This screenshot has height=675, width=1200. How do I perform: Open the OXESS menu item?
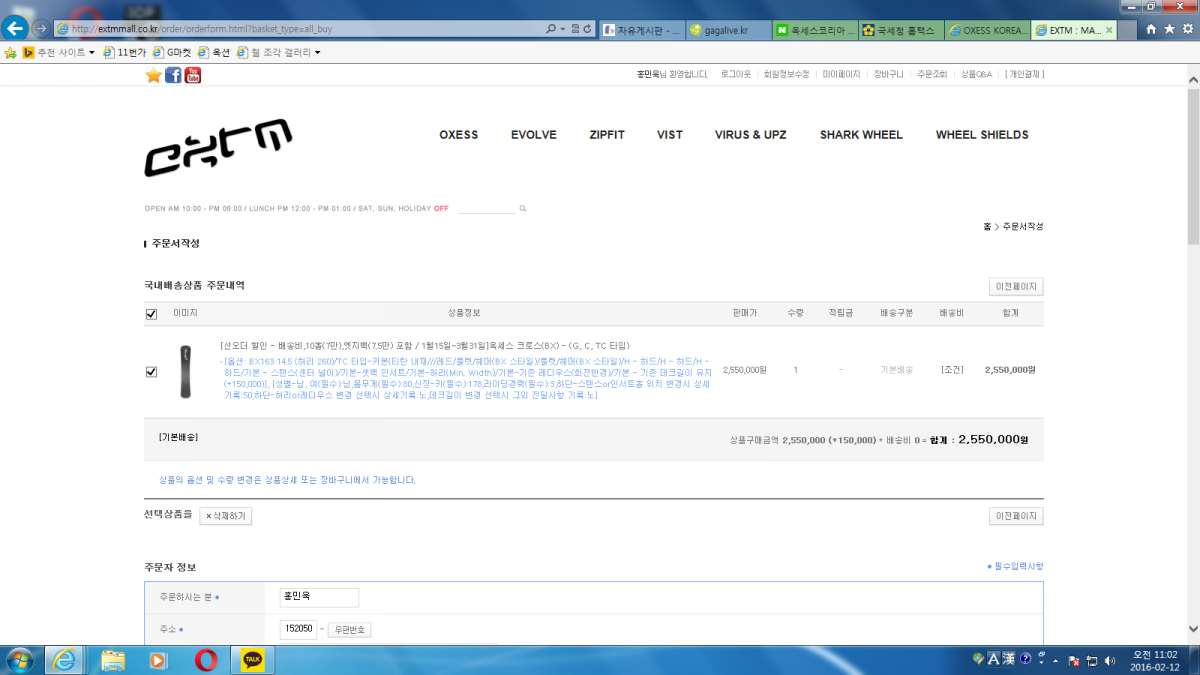[459, 135]
